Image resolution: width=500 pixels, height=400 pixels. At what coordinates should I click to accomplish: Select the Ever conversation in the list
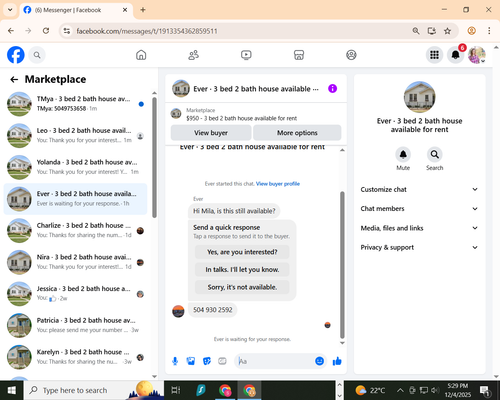click(75, 199)
